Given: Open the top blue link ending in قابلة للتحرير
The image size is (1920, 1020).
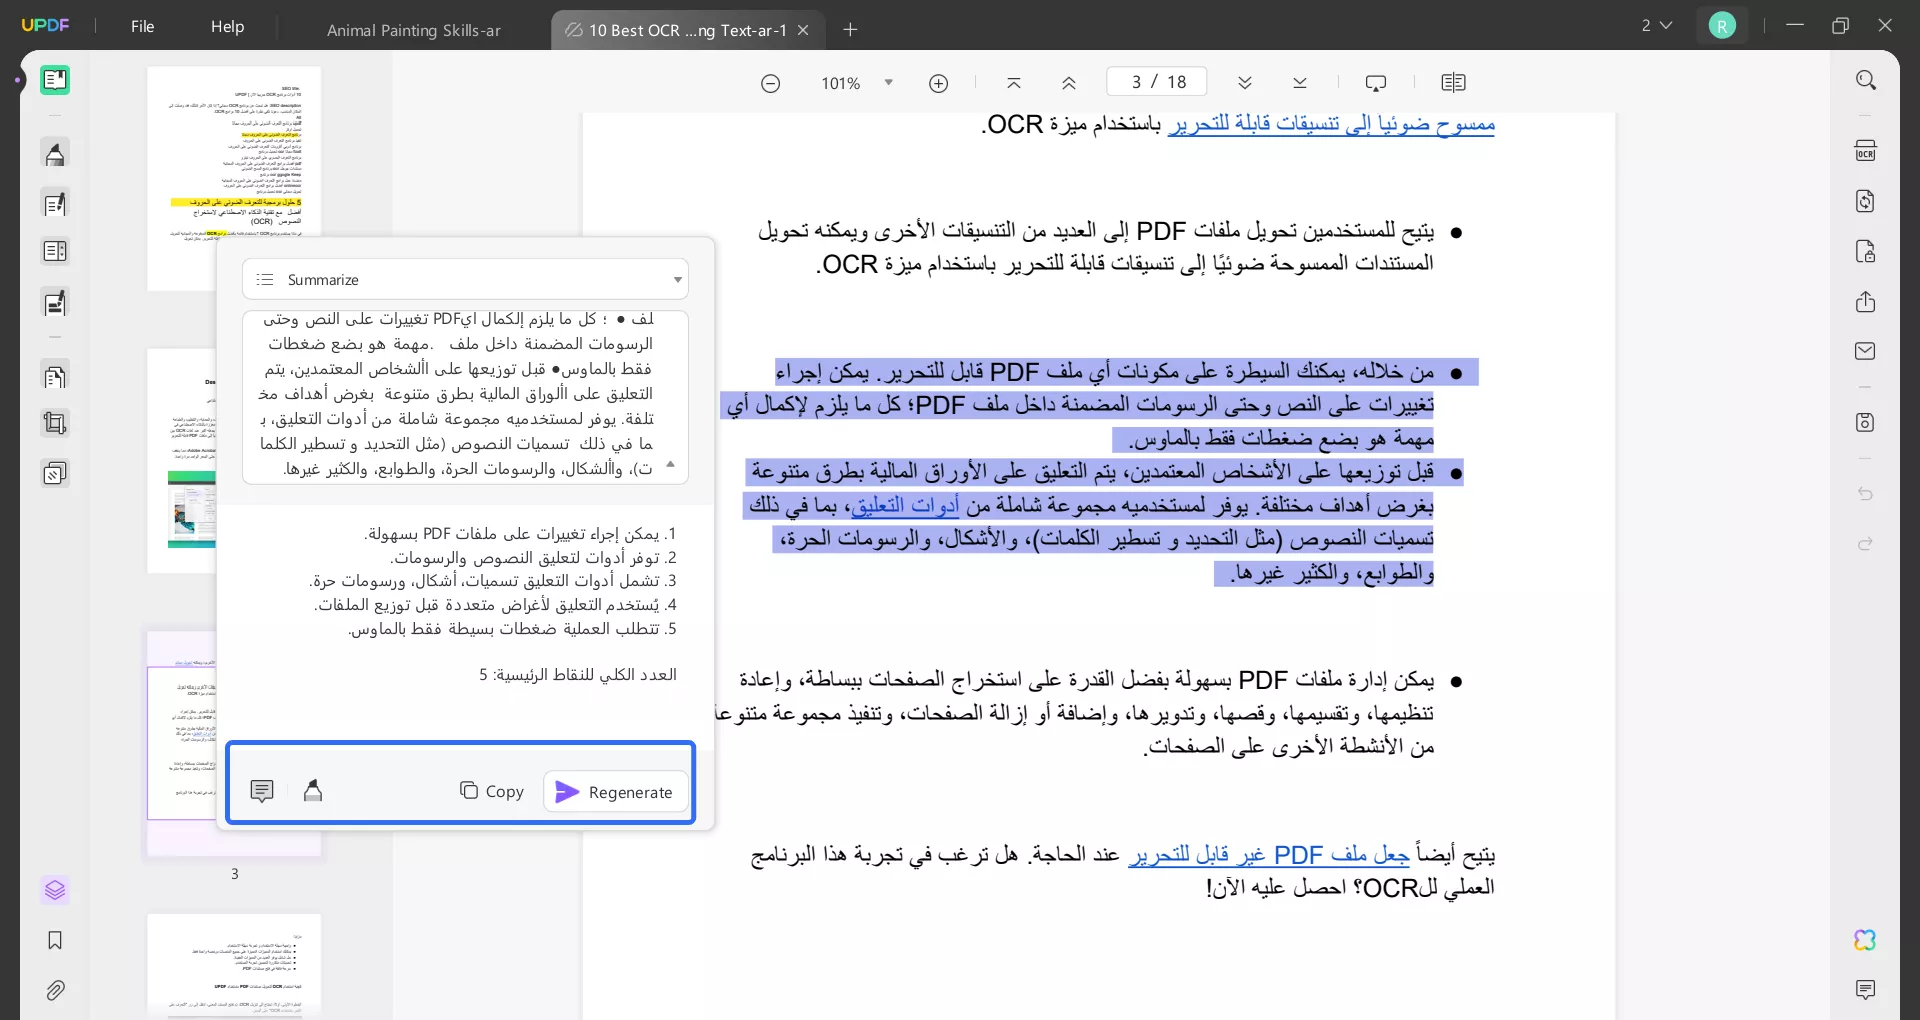Looking at the screenshot, I should point(1331,125).
